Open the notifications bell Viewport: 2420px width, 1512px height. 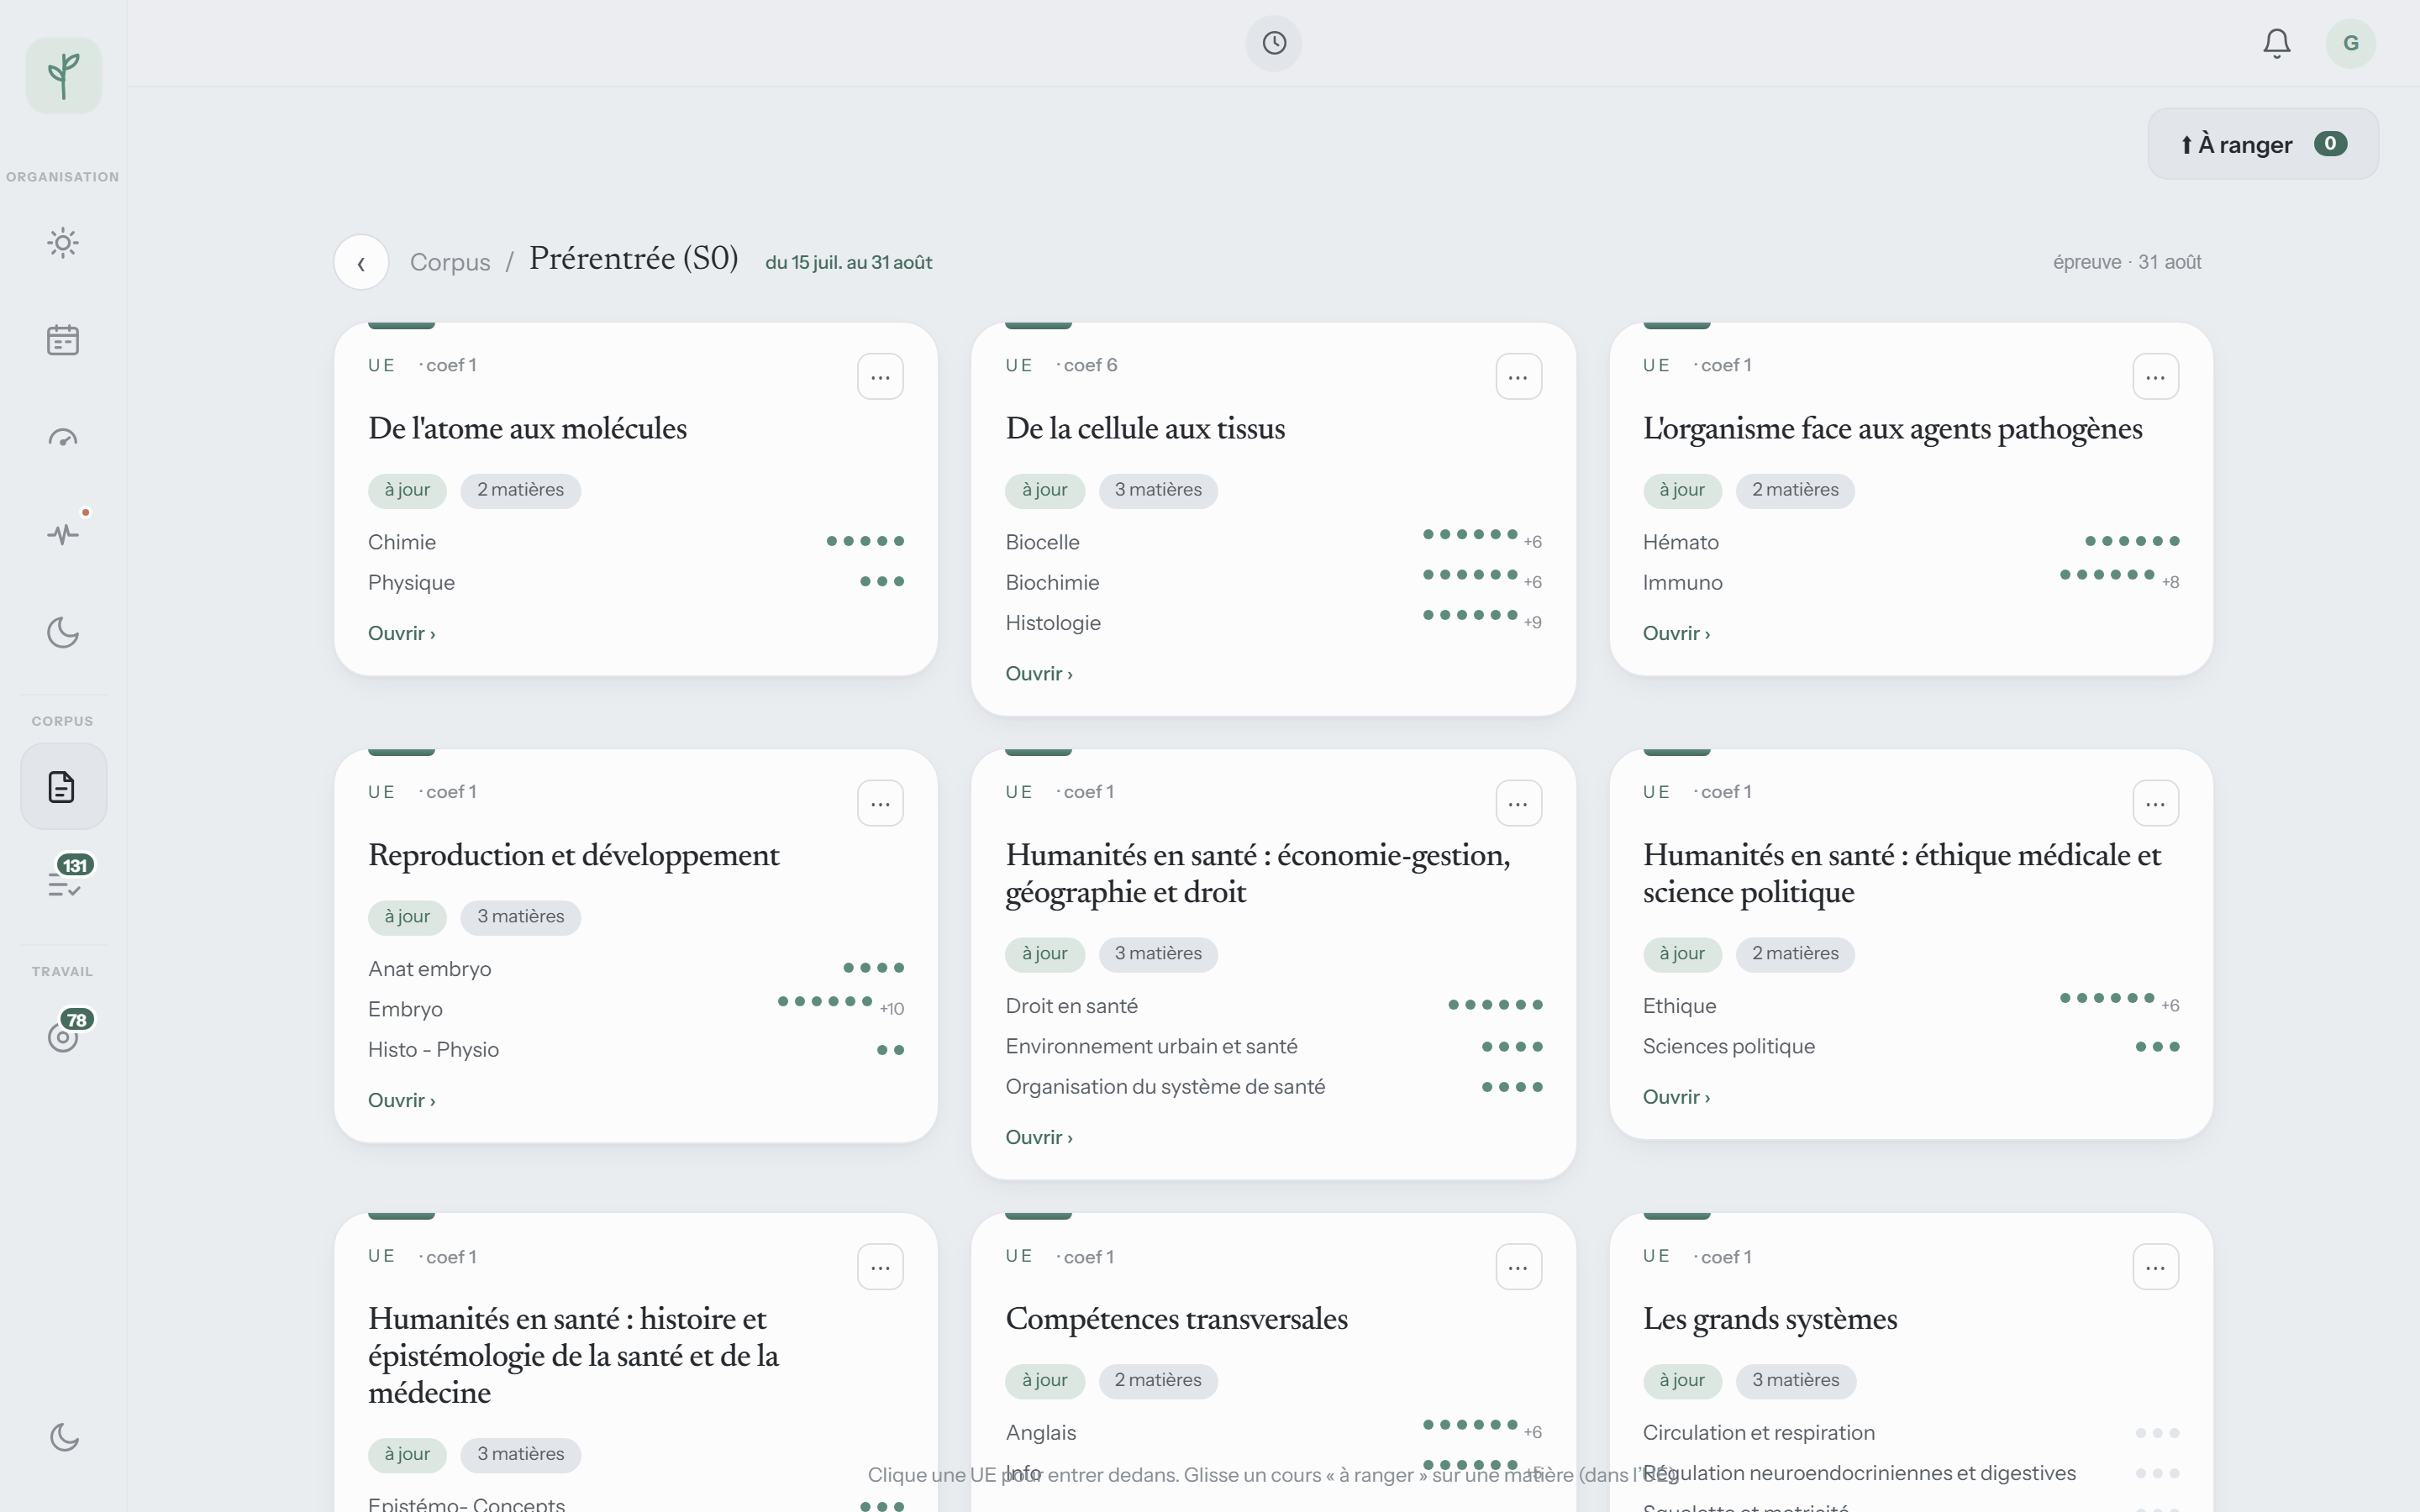pyautogui.click(x=2277, y=43)
